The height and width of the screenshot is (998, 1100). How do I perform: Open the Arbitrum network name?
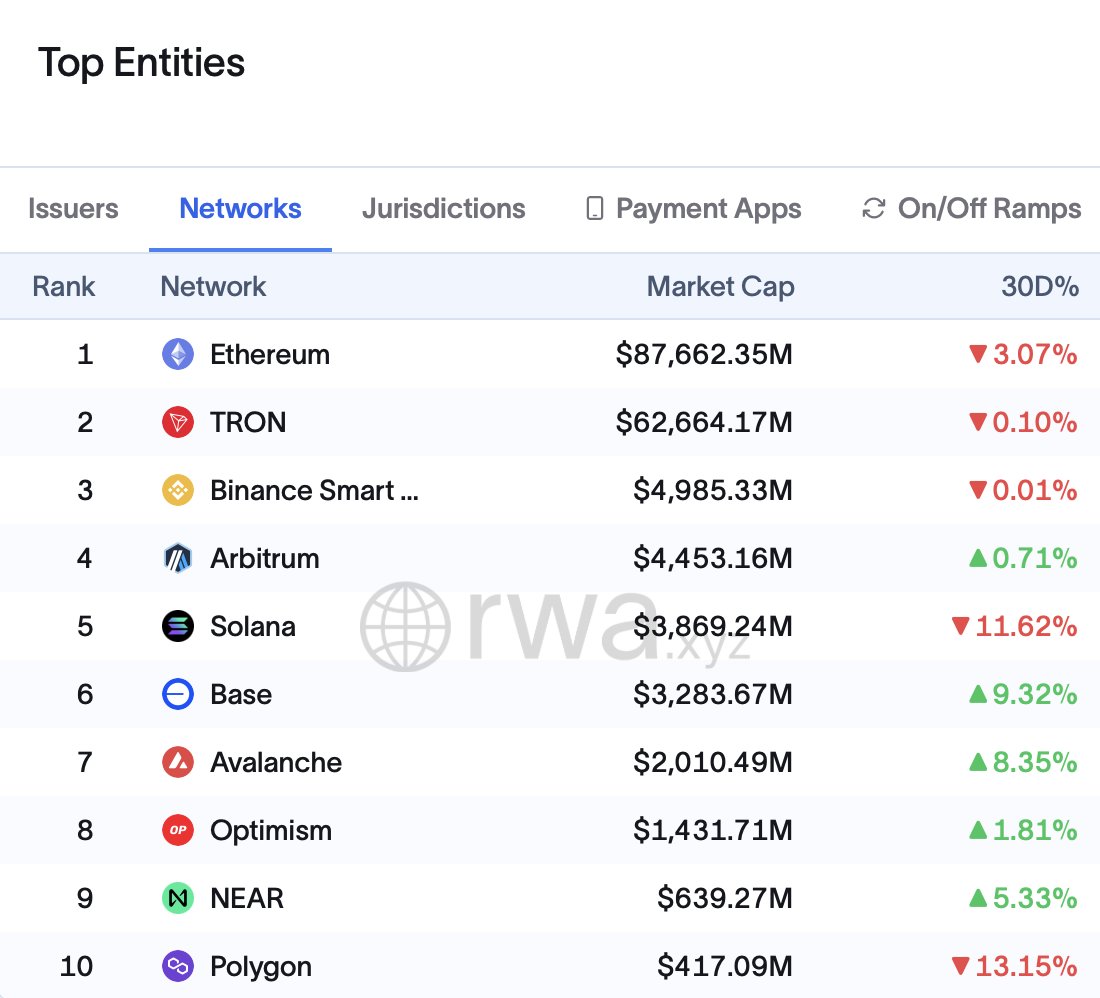coord(264,558)
